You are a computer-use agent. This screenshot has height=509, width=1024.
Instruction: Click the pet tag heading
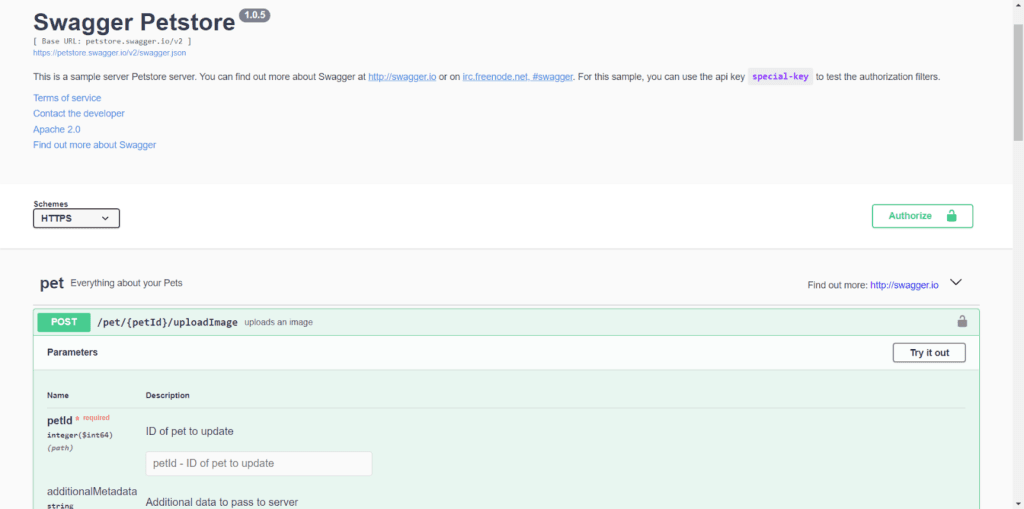52,283
